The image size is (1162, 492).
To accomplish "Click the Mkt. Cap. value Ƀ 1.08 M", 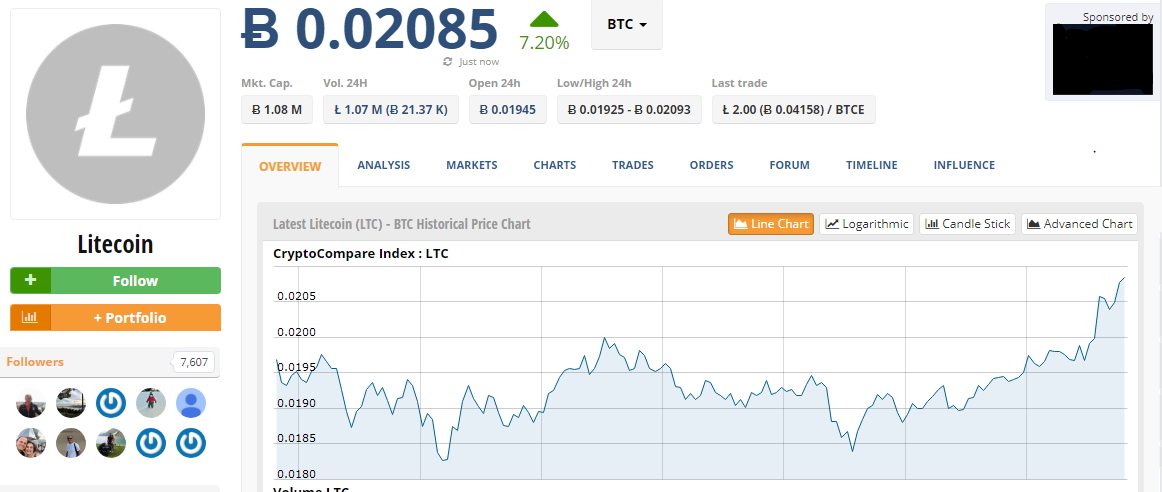I will 277,110.
